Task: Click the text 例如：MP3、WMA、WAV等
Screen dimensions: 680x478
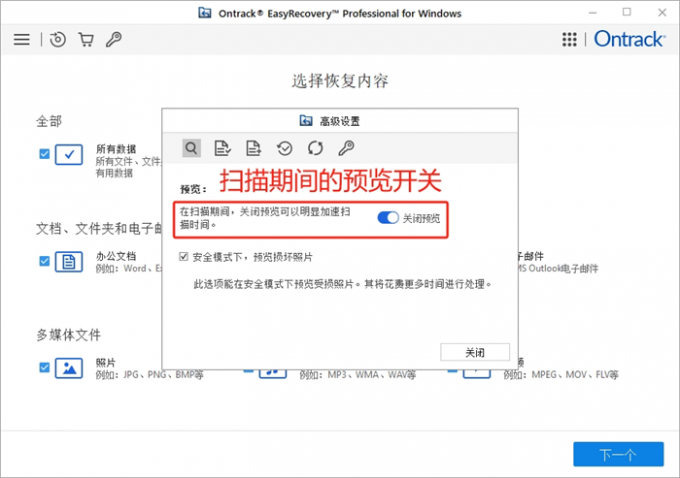Action: coord(358,374)
